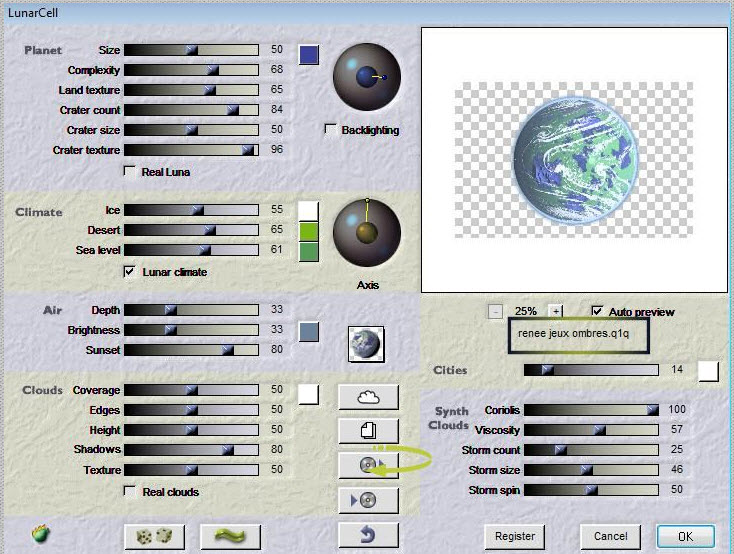This screenshot has width=734, height=554.
Task: Open the white Ice color swatch
Action: pos(308,211)
